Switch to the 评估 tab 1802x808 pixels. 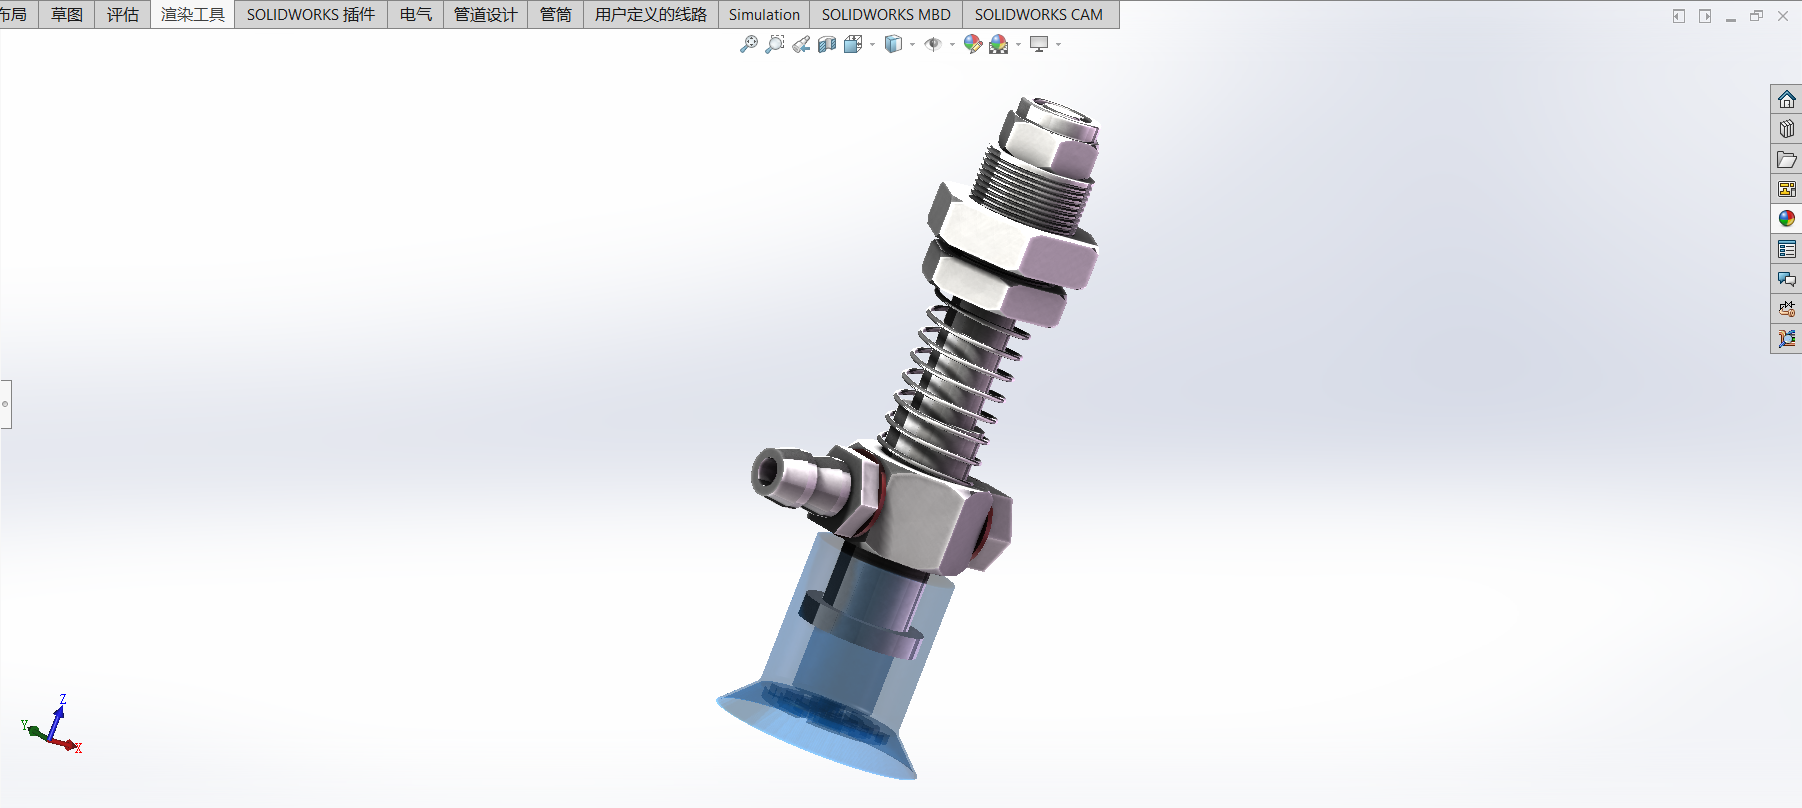(123, 14)
